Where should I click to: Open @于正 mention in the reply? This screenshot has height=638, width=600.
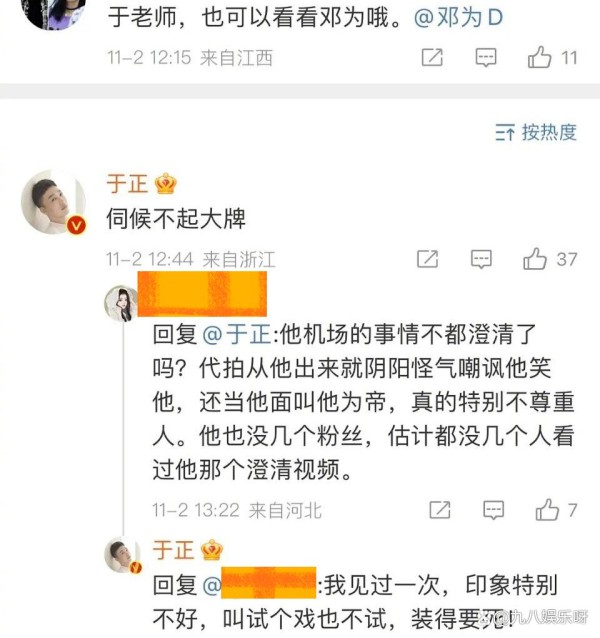point(237,334)
